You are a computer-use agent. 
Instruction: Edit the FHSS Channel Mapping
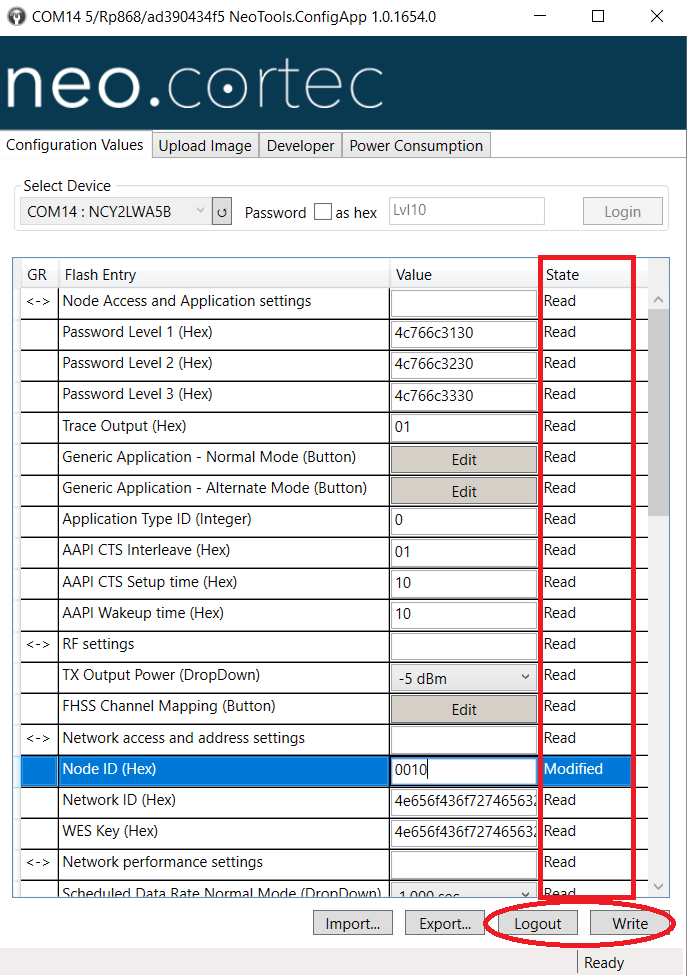pos(464,709)
